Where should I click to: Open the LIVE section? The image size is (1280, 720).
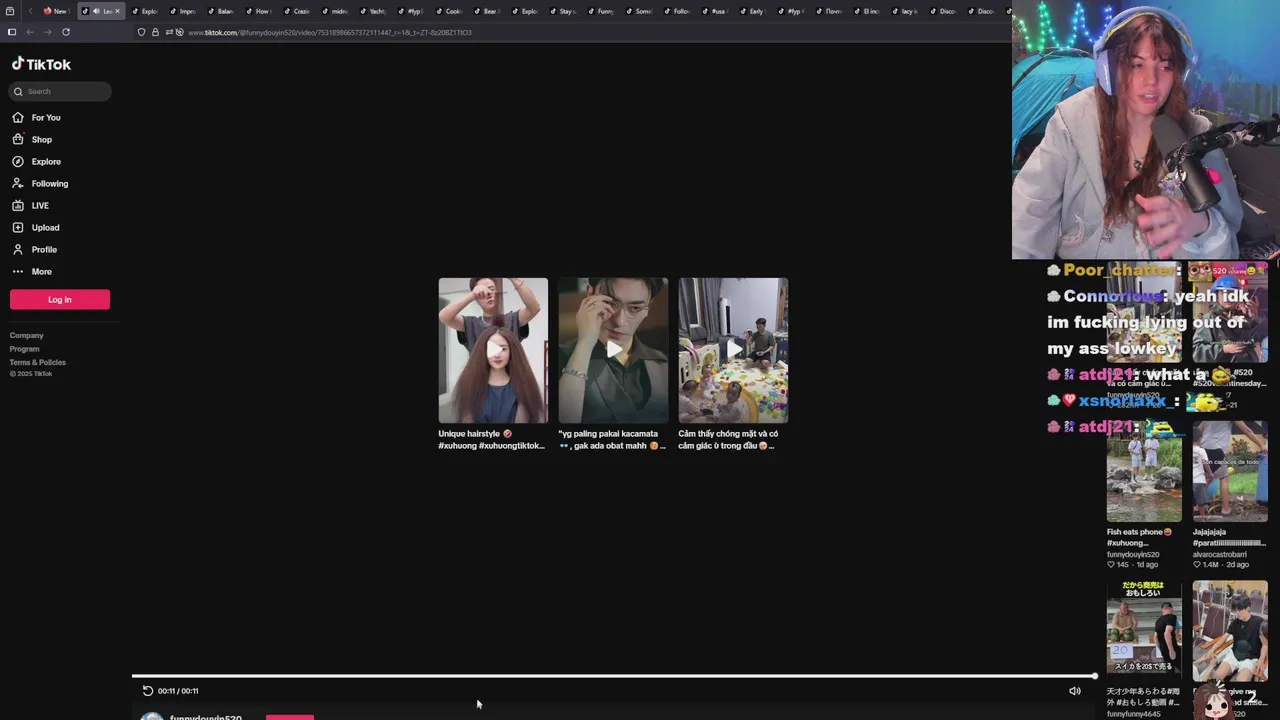tap(40, 206)
